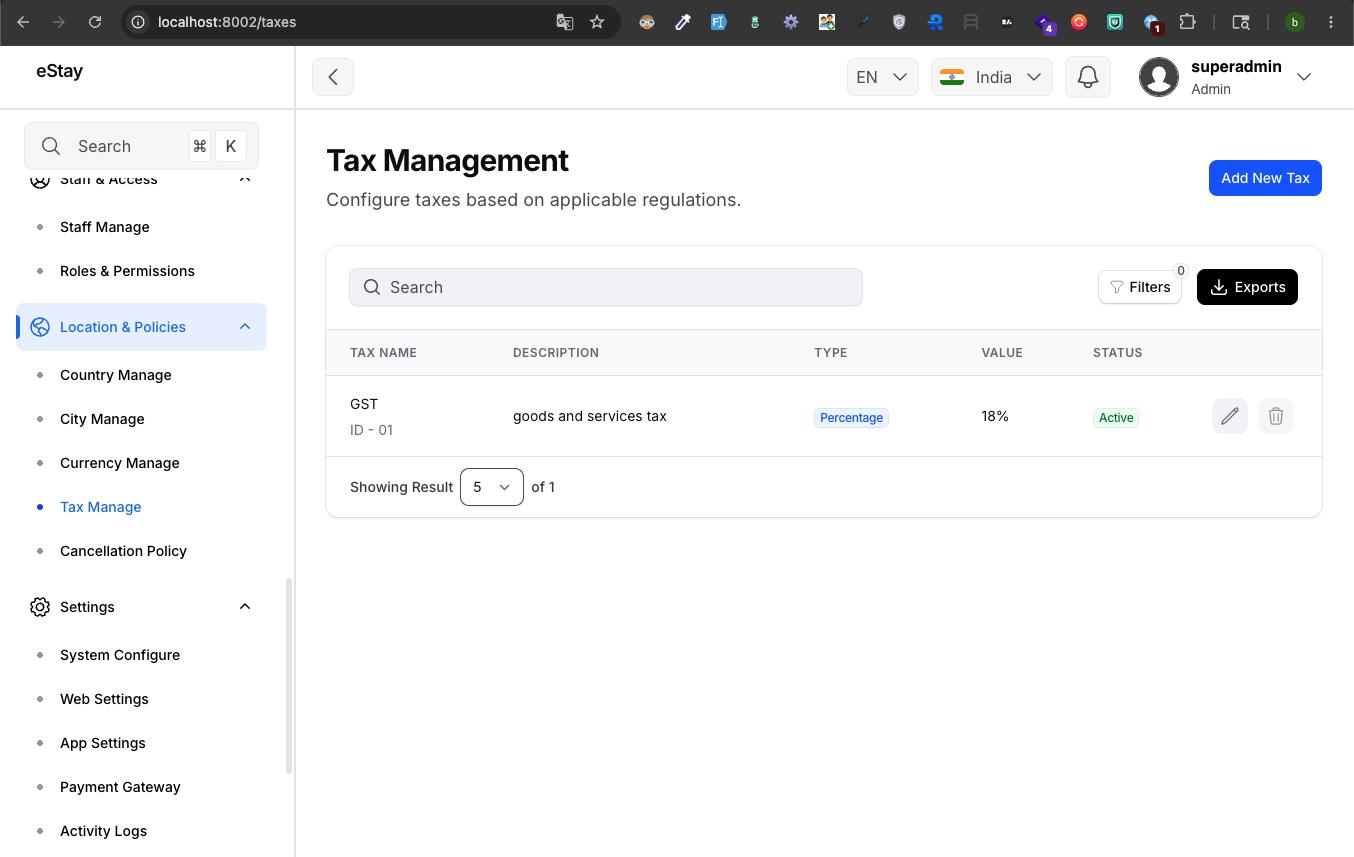Click the globe icon beside Location & Policies
This screenshot has width=1354, height=857.
tap(40, 327)
